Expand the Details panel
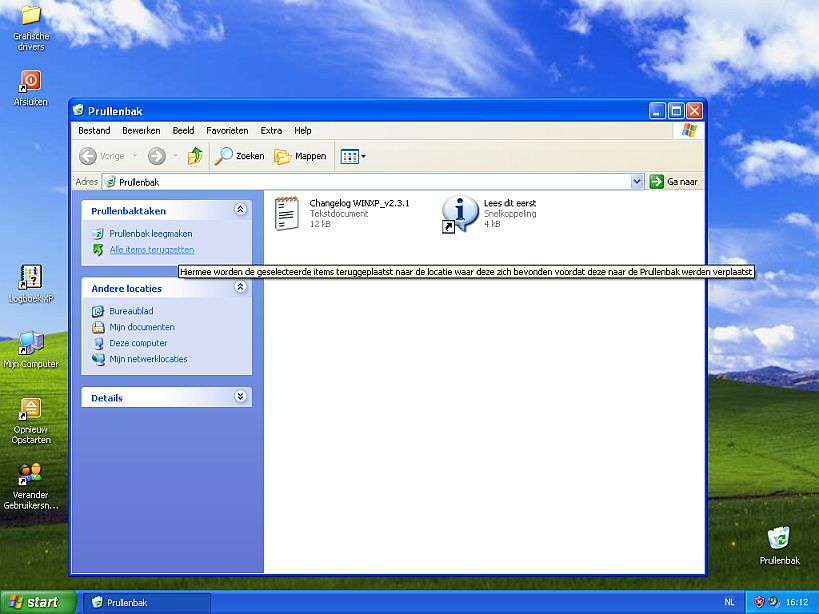Viewport: 819px width, 614px height. pyautogui.click(x=240, y=397)
